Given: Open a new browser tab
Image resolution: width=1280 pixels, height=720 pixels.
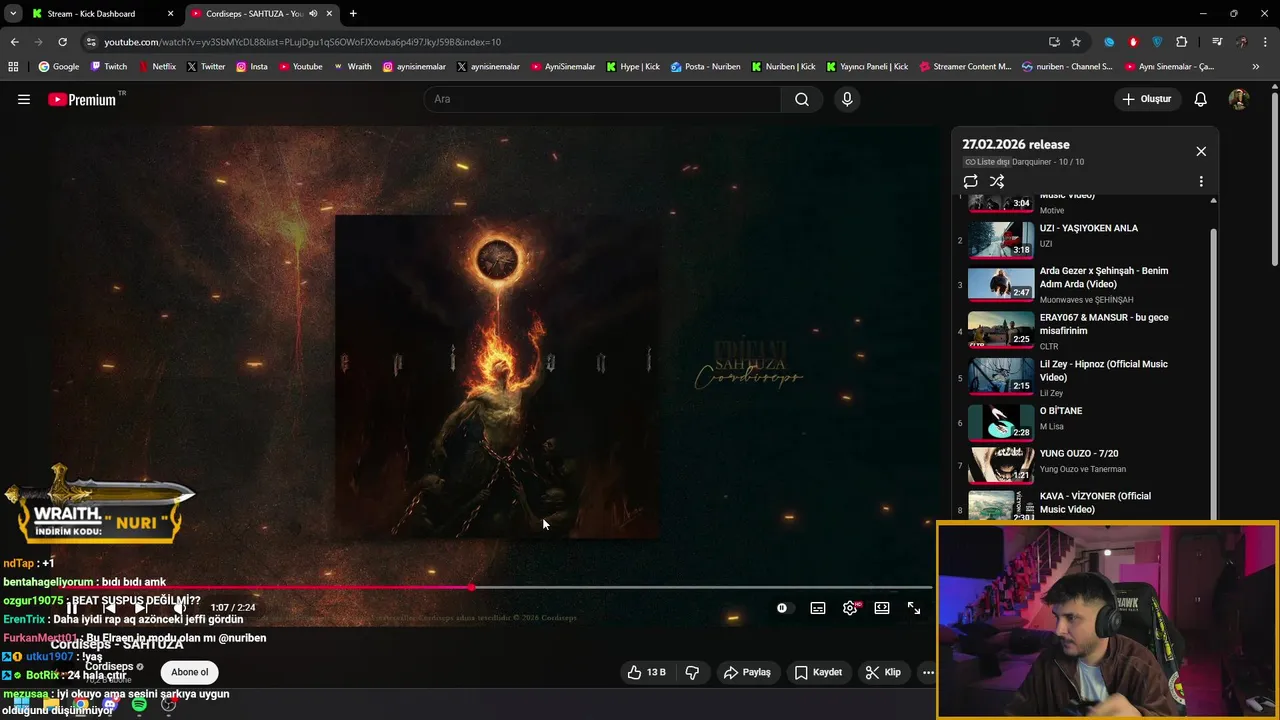Looking at the screenshot, I should pyautogui.click(x=353, y=14).
